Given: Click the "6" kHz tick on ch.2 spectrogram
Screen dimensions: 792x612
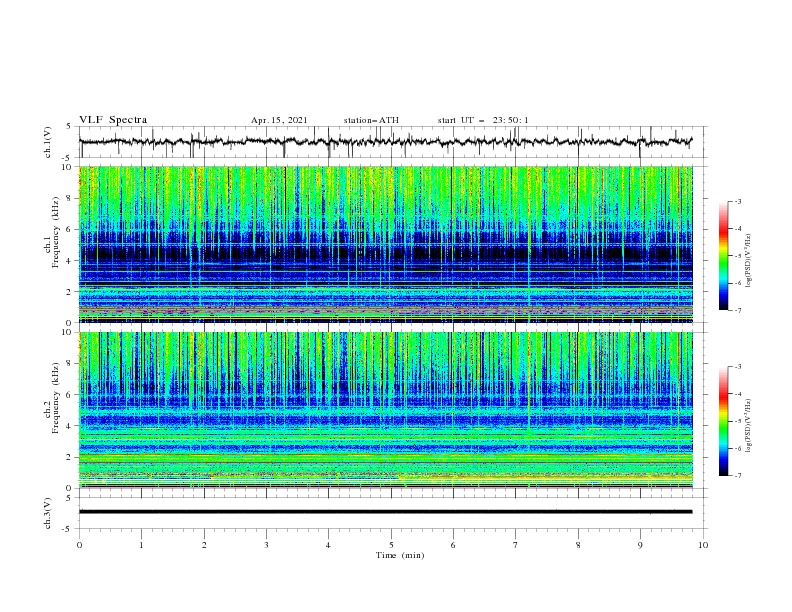Looking at the screenshot, I should [70, 395].
